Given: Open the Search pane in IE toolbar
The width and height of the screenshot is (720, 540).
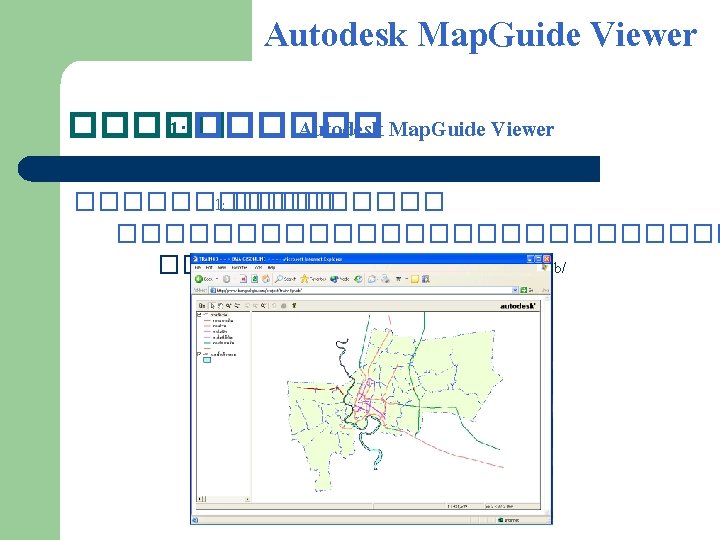Looking at the screenshot, I should click(285, 279).
